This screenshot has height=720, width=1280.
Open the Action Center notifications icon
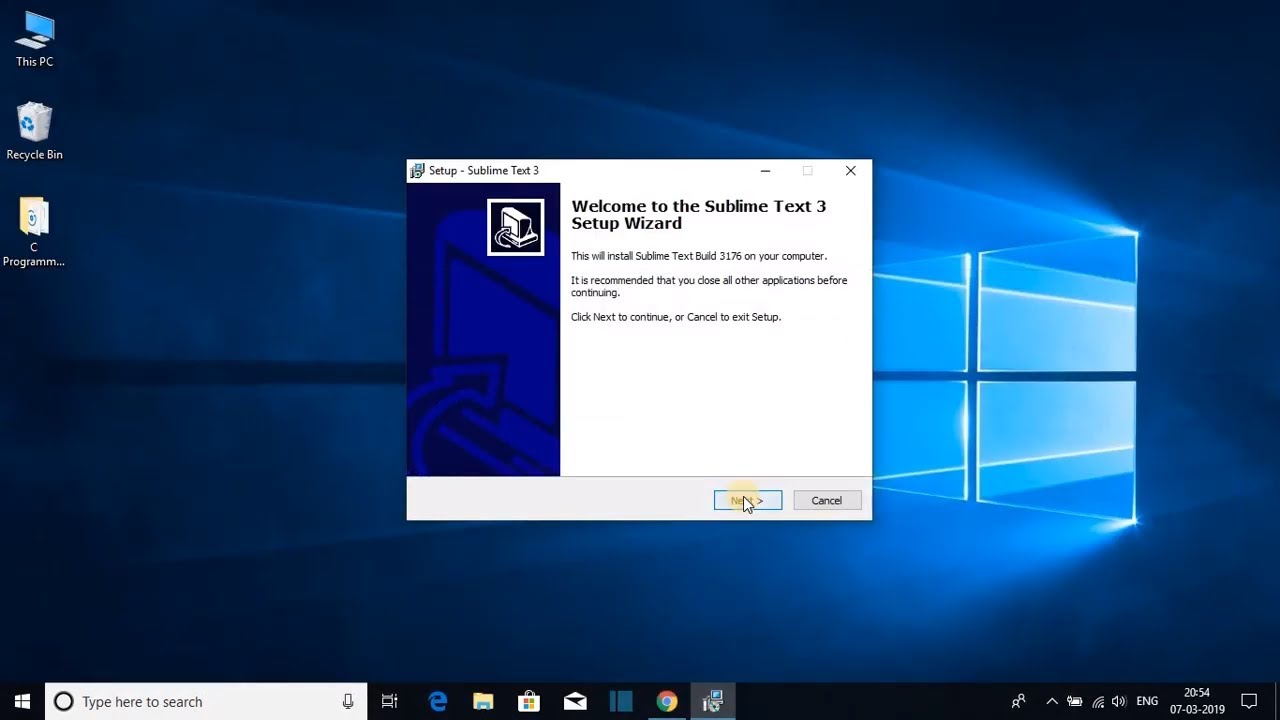pyautogui.click(x=1249, y=702)
